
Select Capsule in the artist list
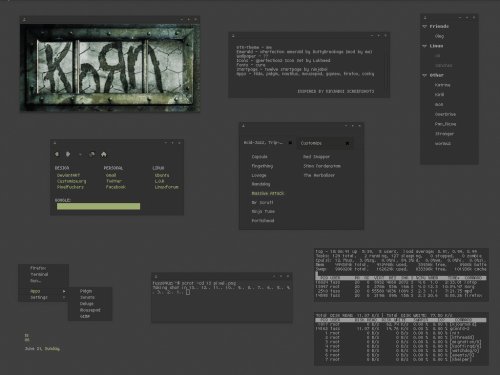259,157
